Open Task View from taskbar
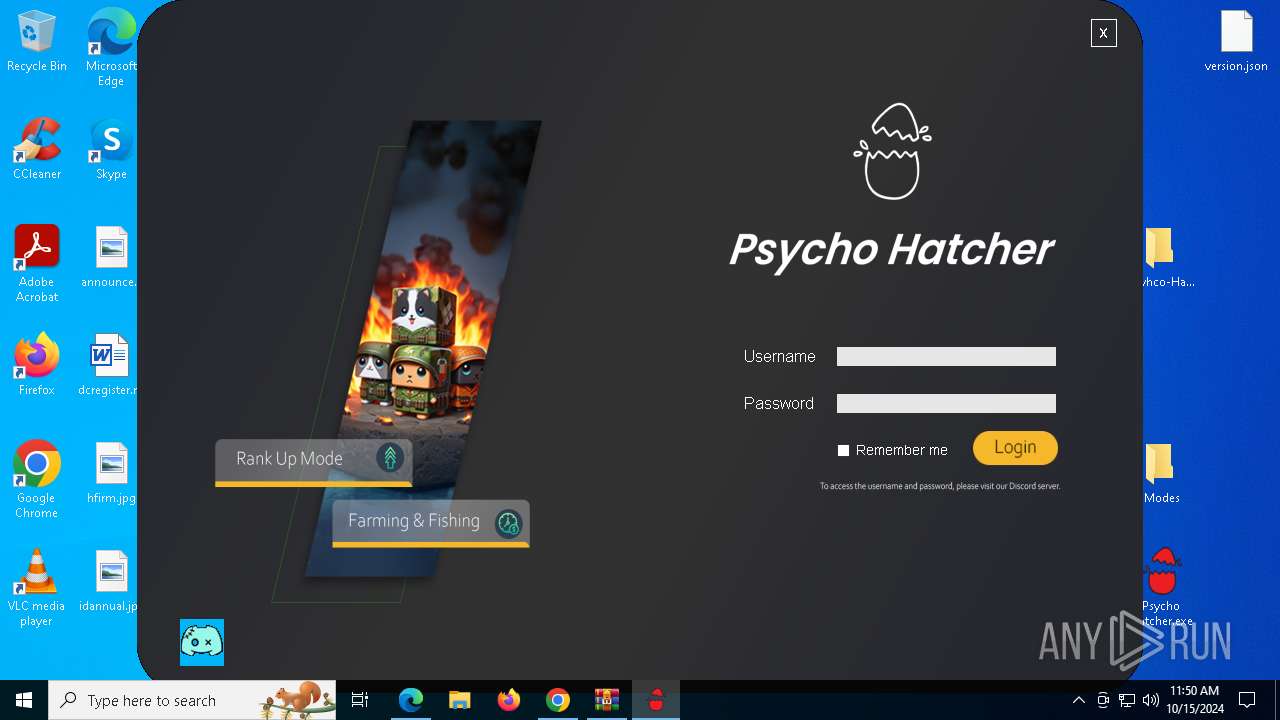The height and width of the screenshot is (720, 1280). click(x=360, y=700)
